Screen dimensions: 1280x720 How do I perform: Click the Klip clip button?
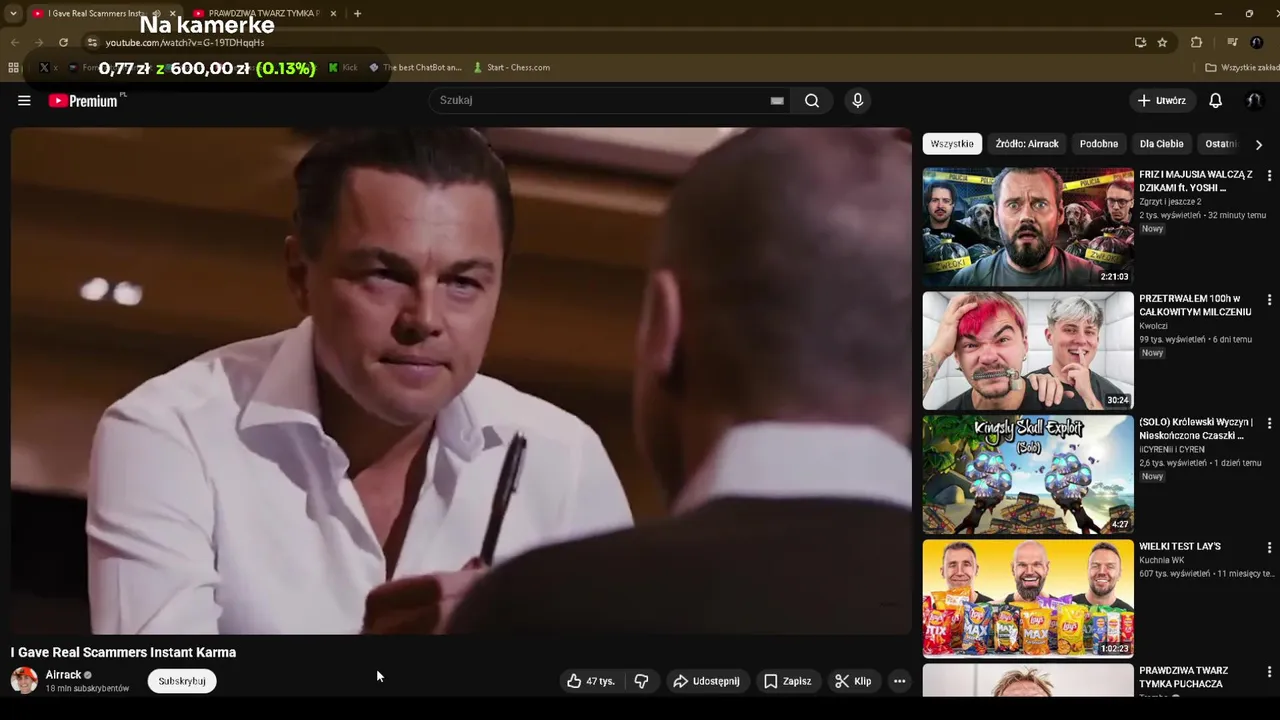pos(853,681)
